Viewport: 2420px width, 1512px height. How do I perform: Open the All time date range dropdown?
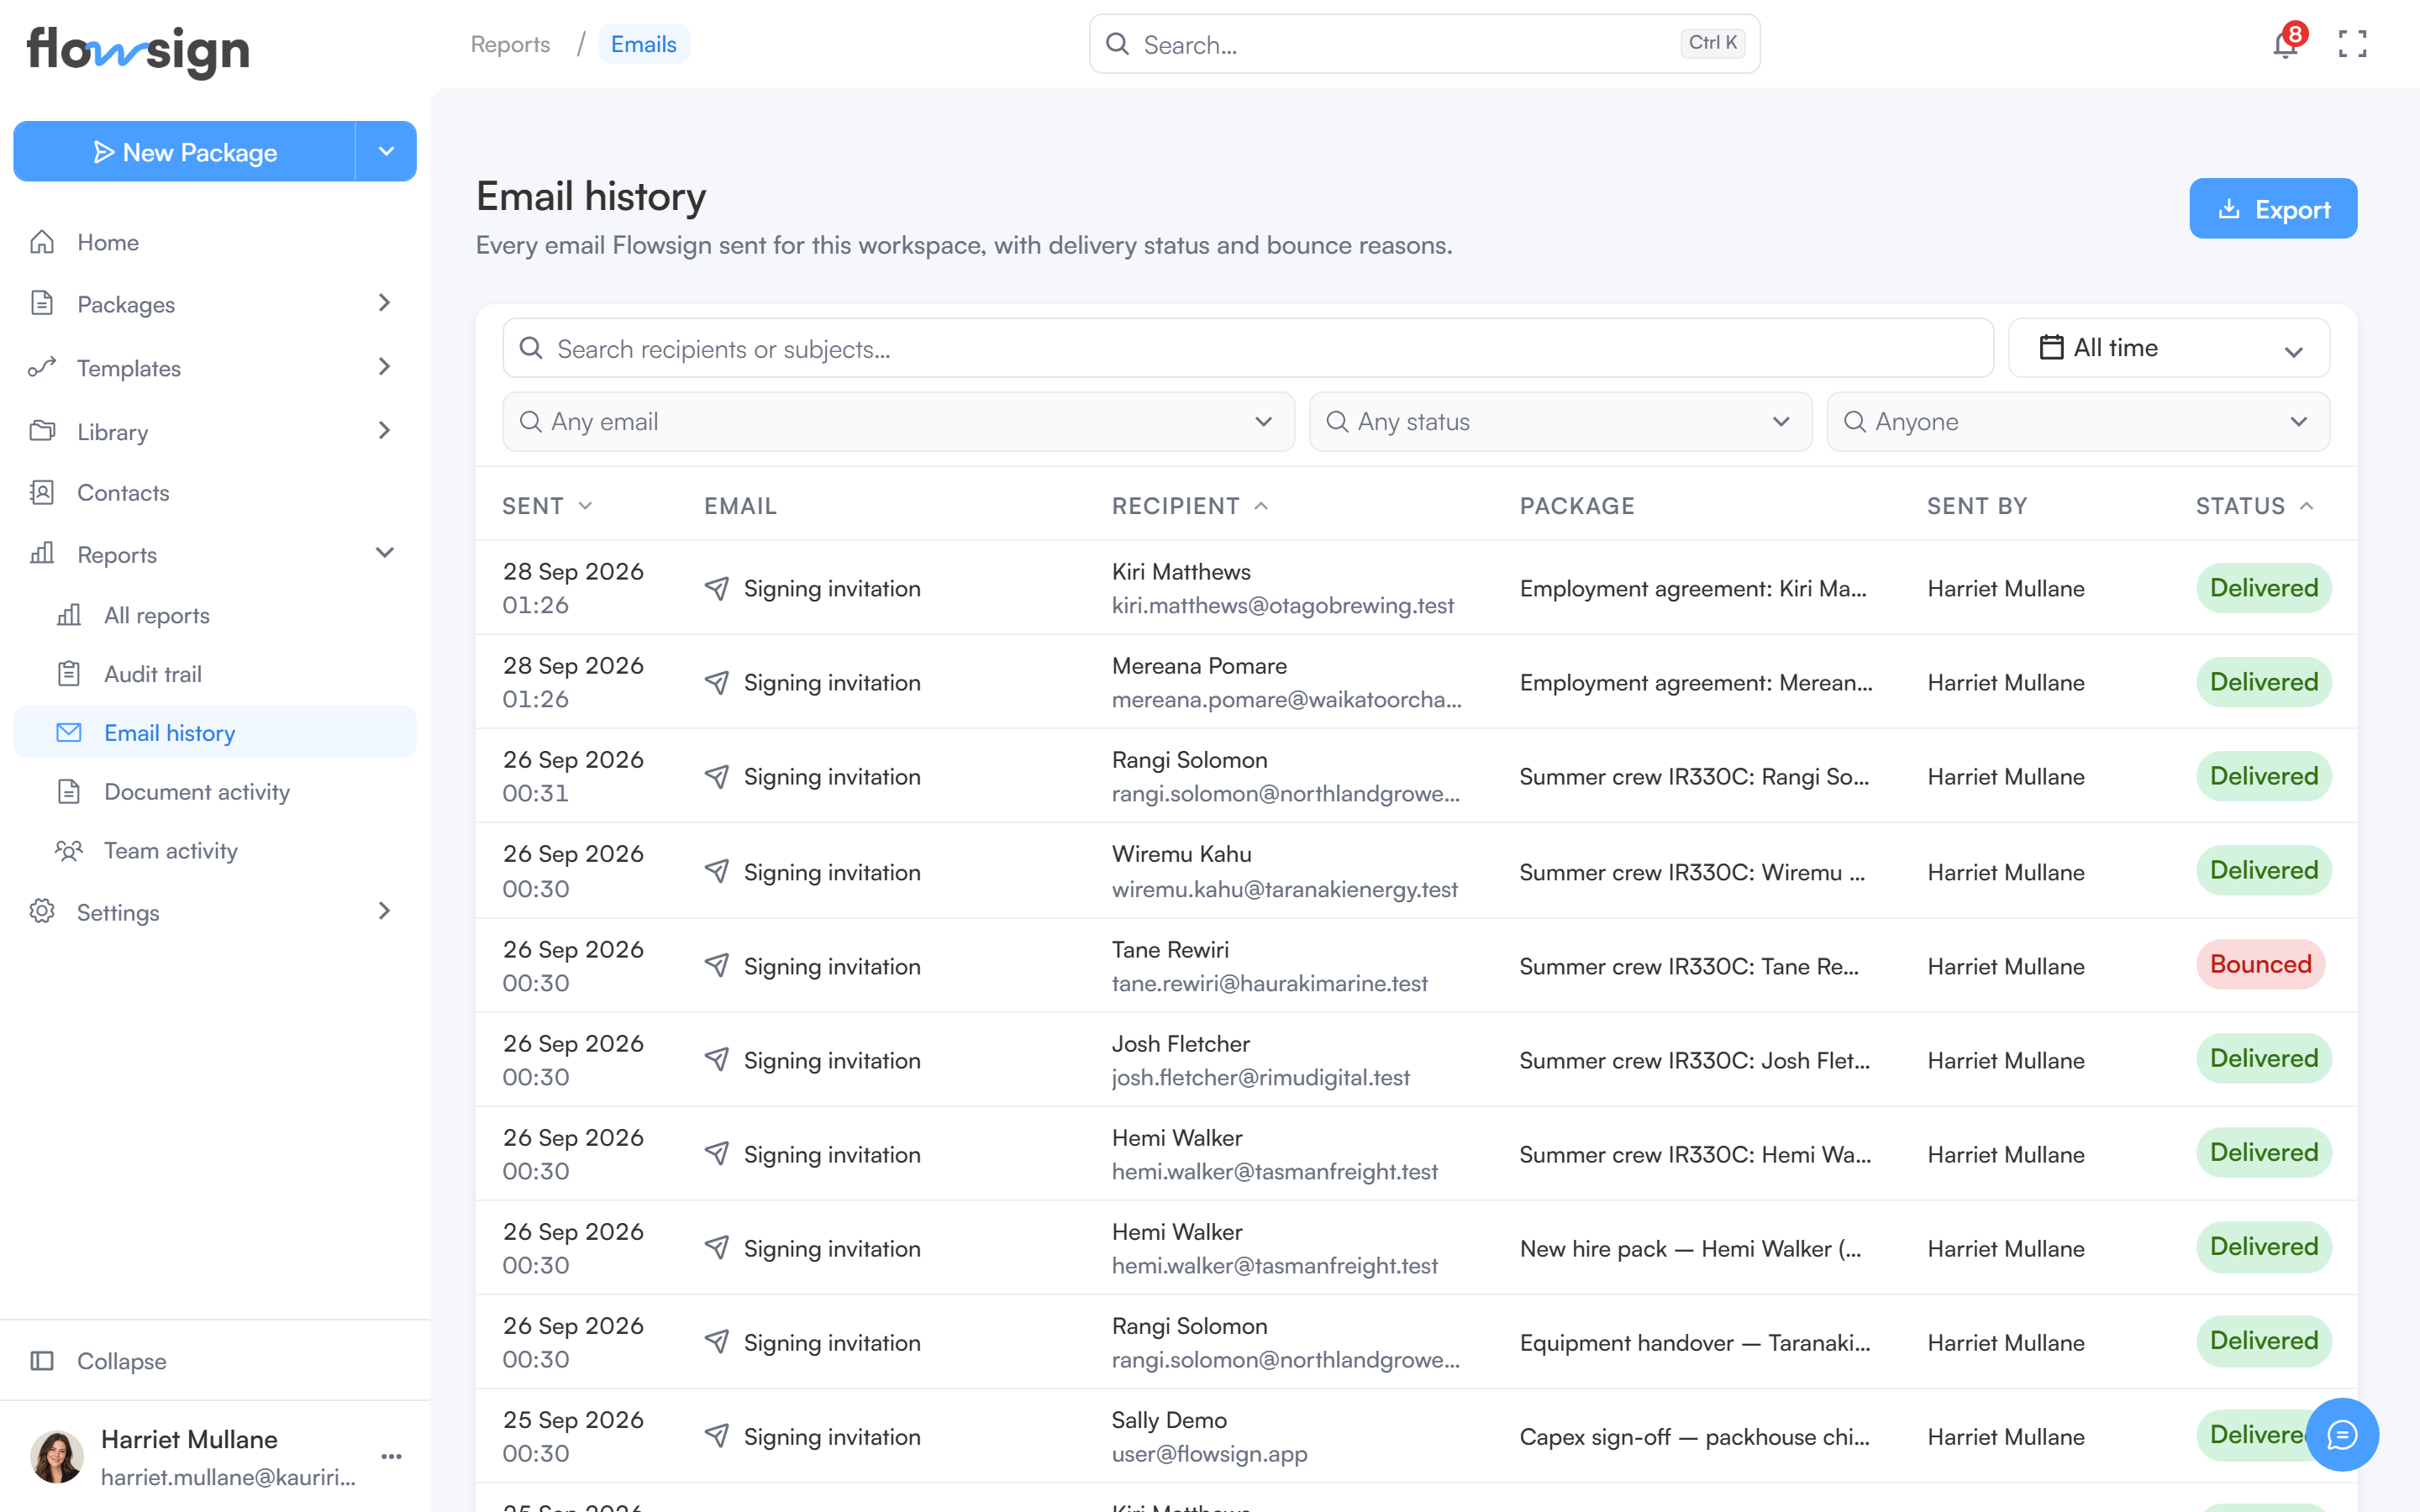click(2169, 348)
